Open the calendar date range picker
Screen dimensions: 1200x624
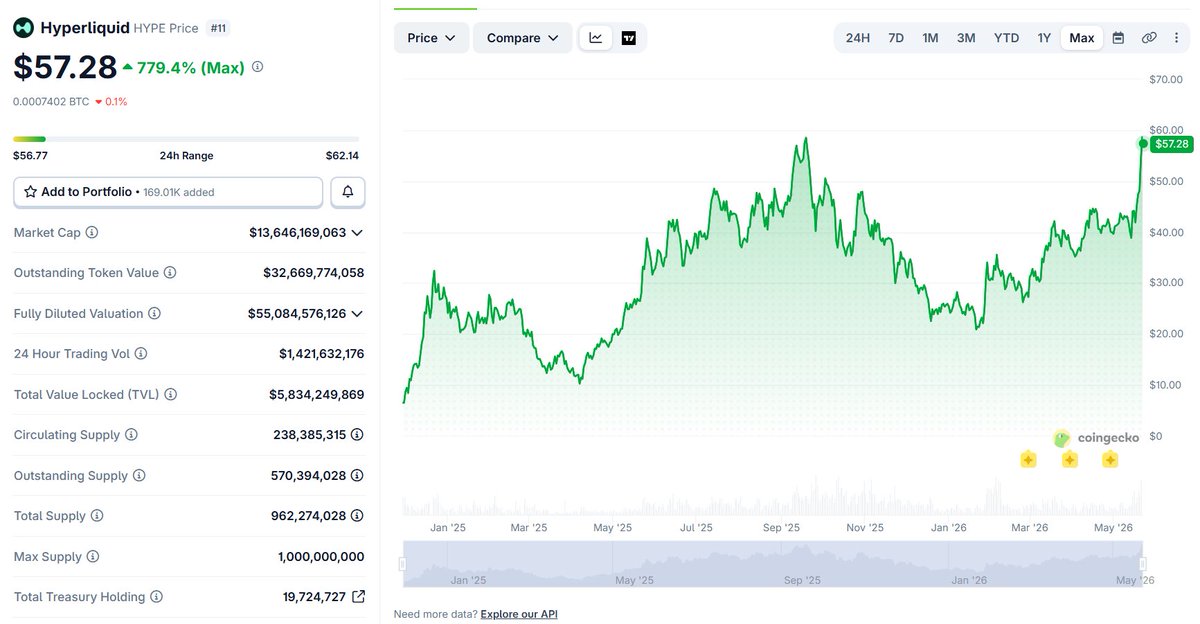[1118, 38]
